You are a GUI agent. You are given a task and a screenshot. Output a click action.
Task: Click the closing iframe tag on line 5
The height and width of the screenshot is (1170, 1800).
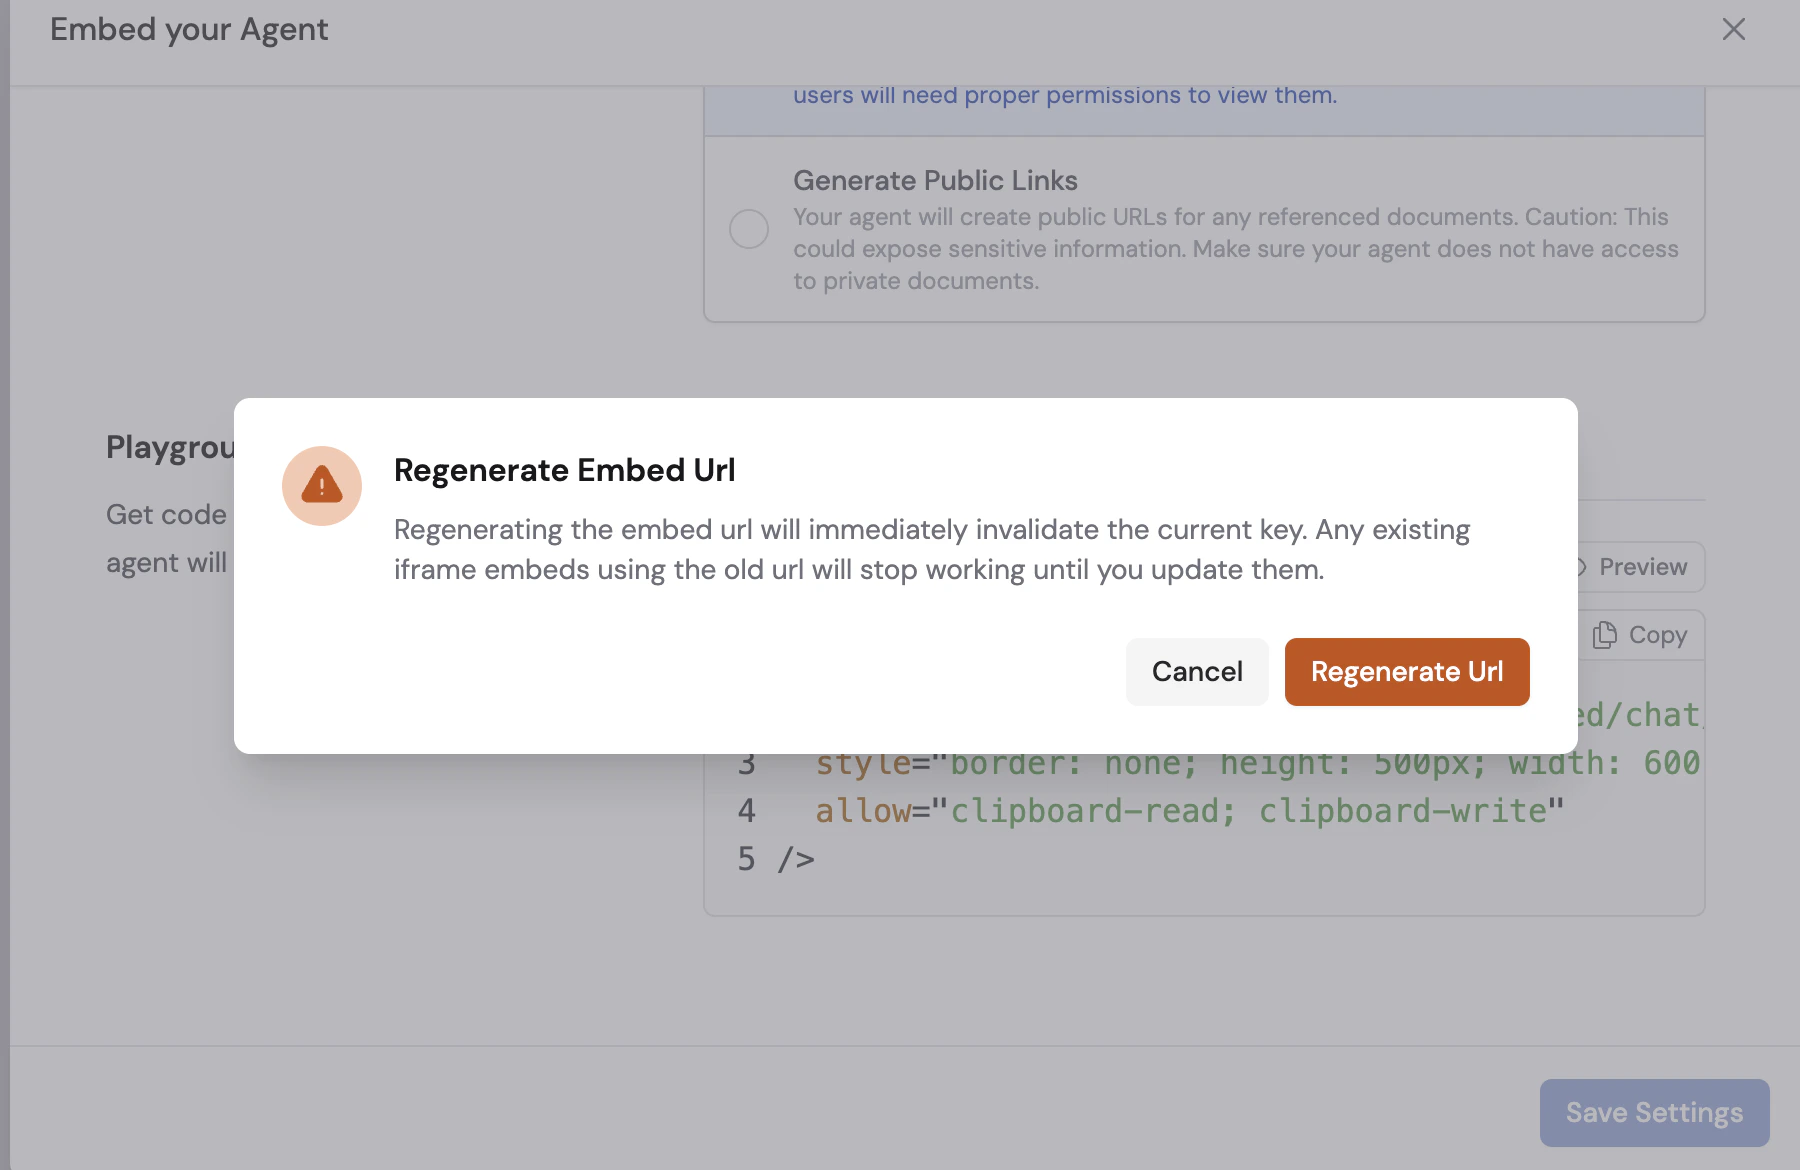(797, 858)
